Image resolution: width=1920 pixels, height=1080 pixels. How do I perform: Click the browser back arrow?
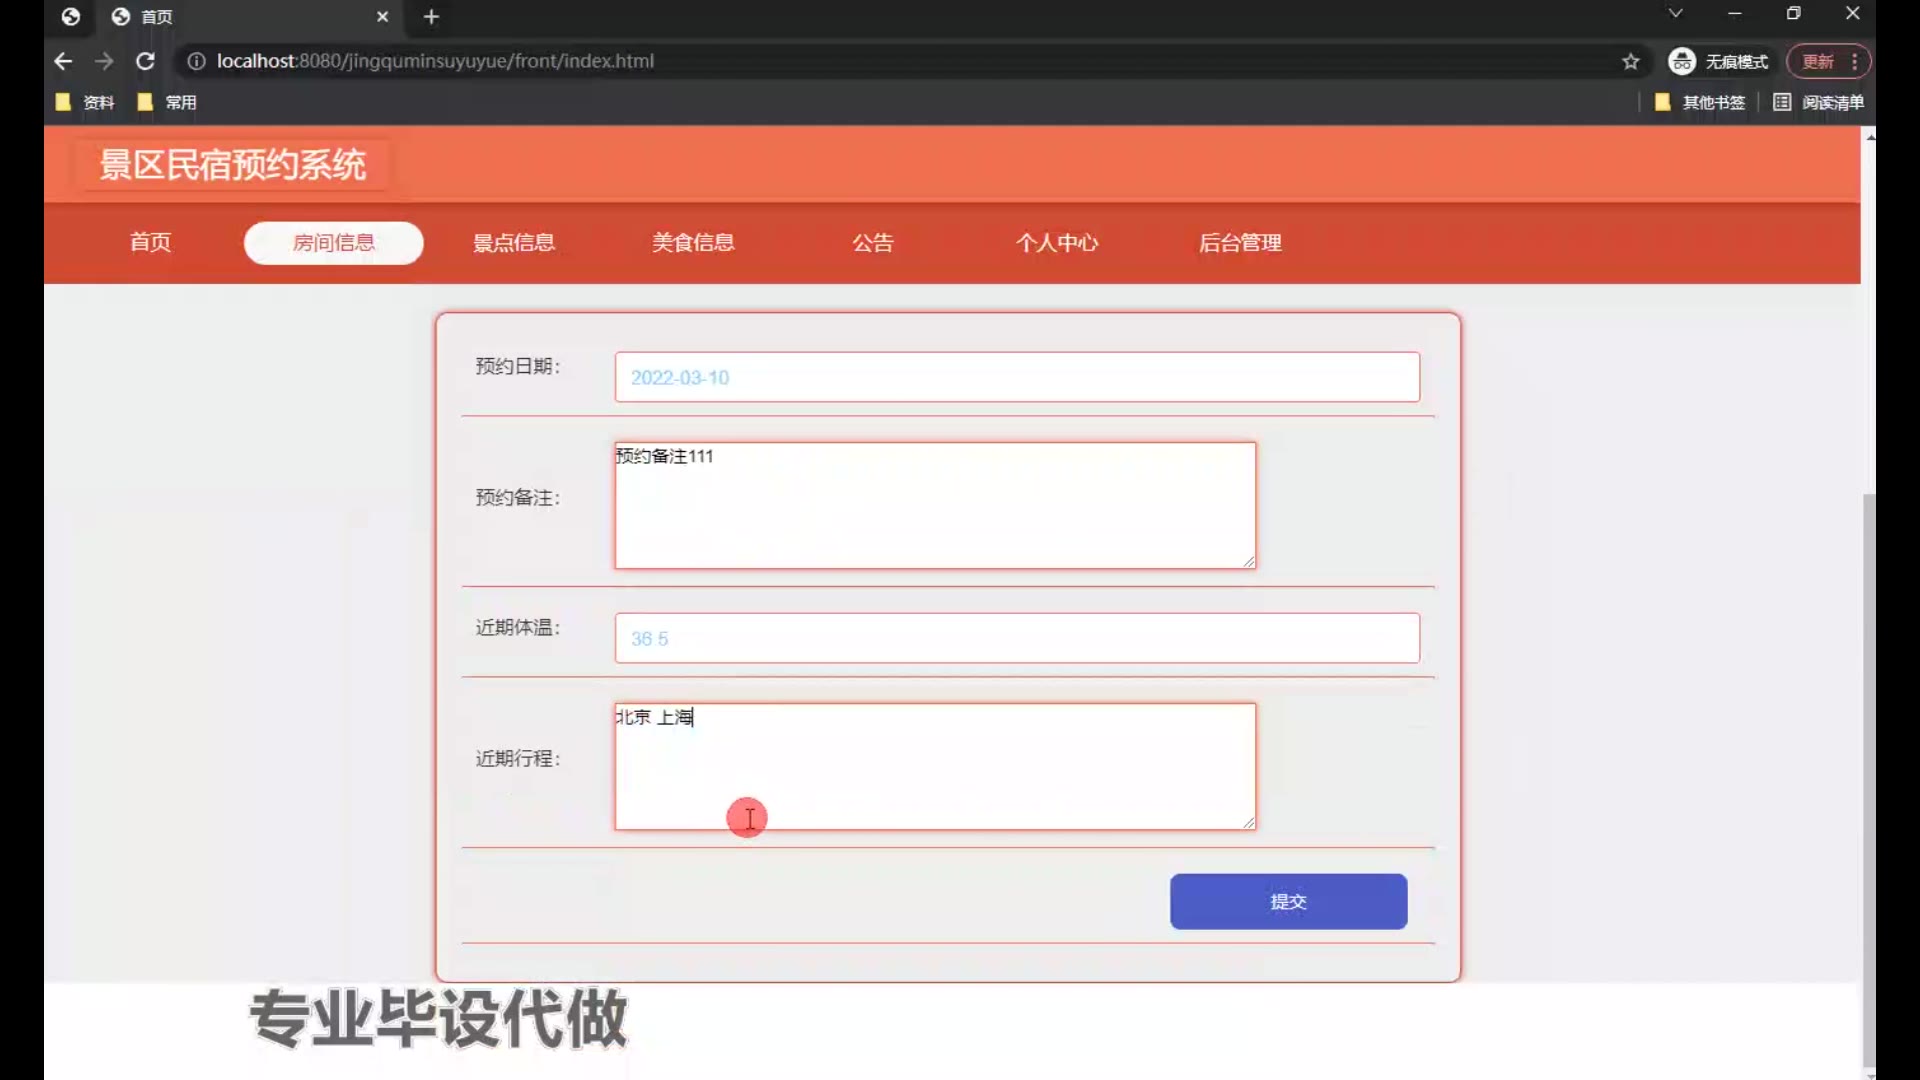63,61
